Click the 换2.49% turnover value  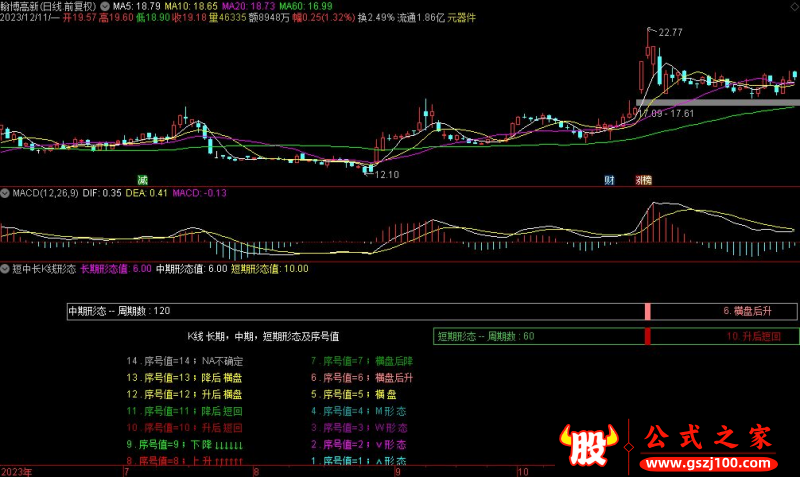click(x=376, y=18)
